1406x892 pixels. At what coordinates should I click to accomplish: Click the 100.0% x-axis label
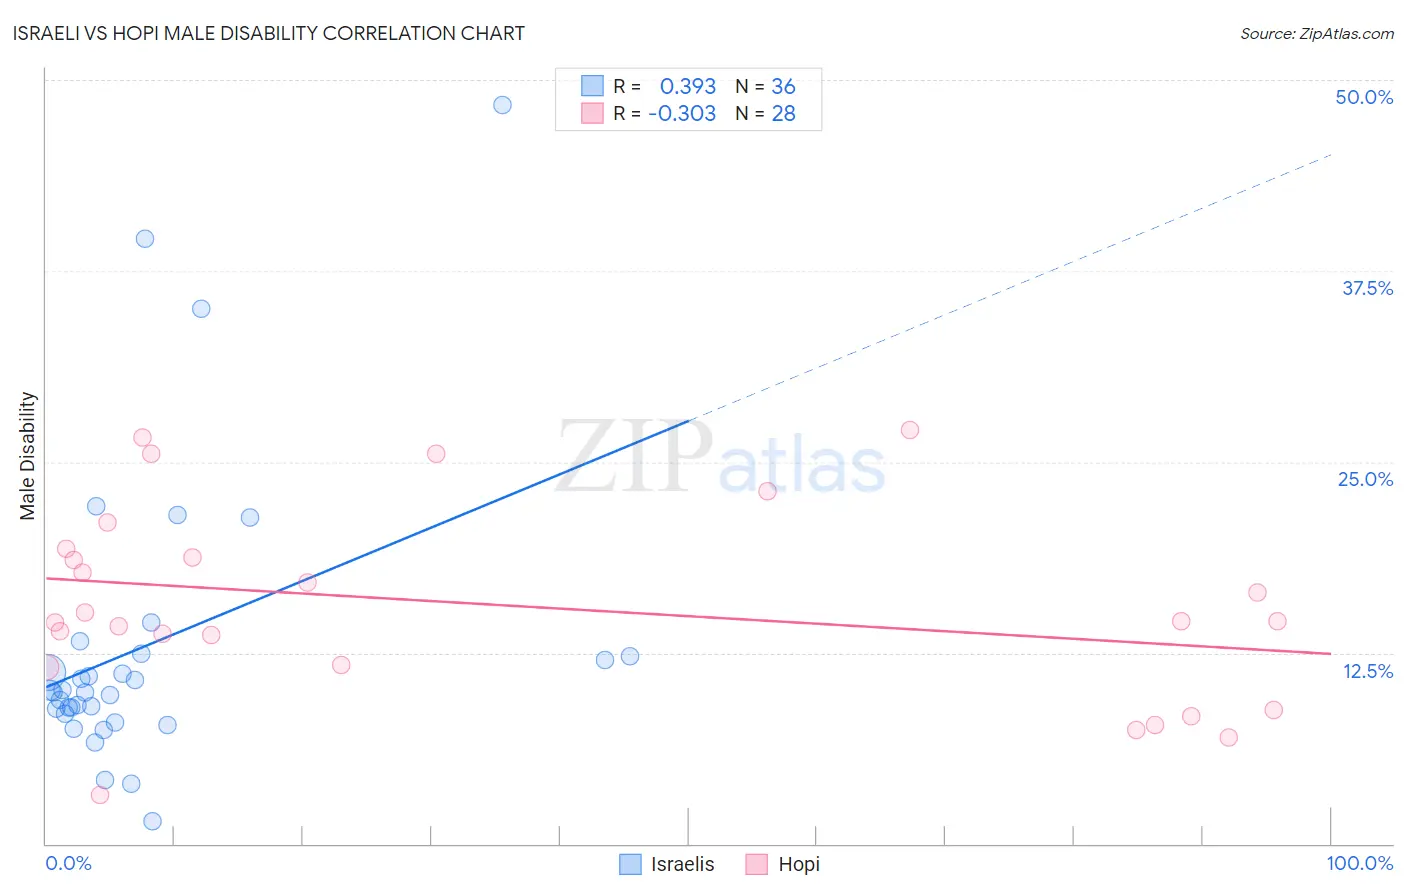pyautogui.click(x=1359, y=863)
